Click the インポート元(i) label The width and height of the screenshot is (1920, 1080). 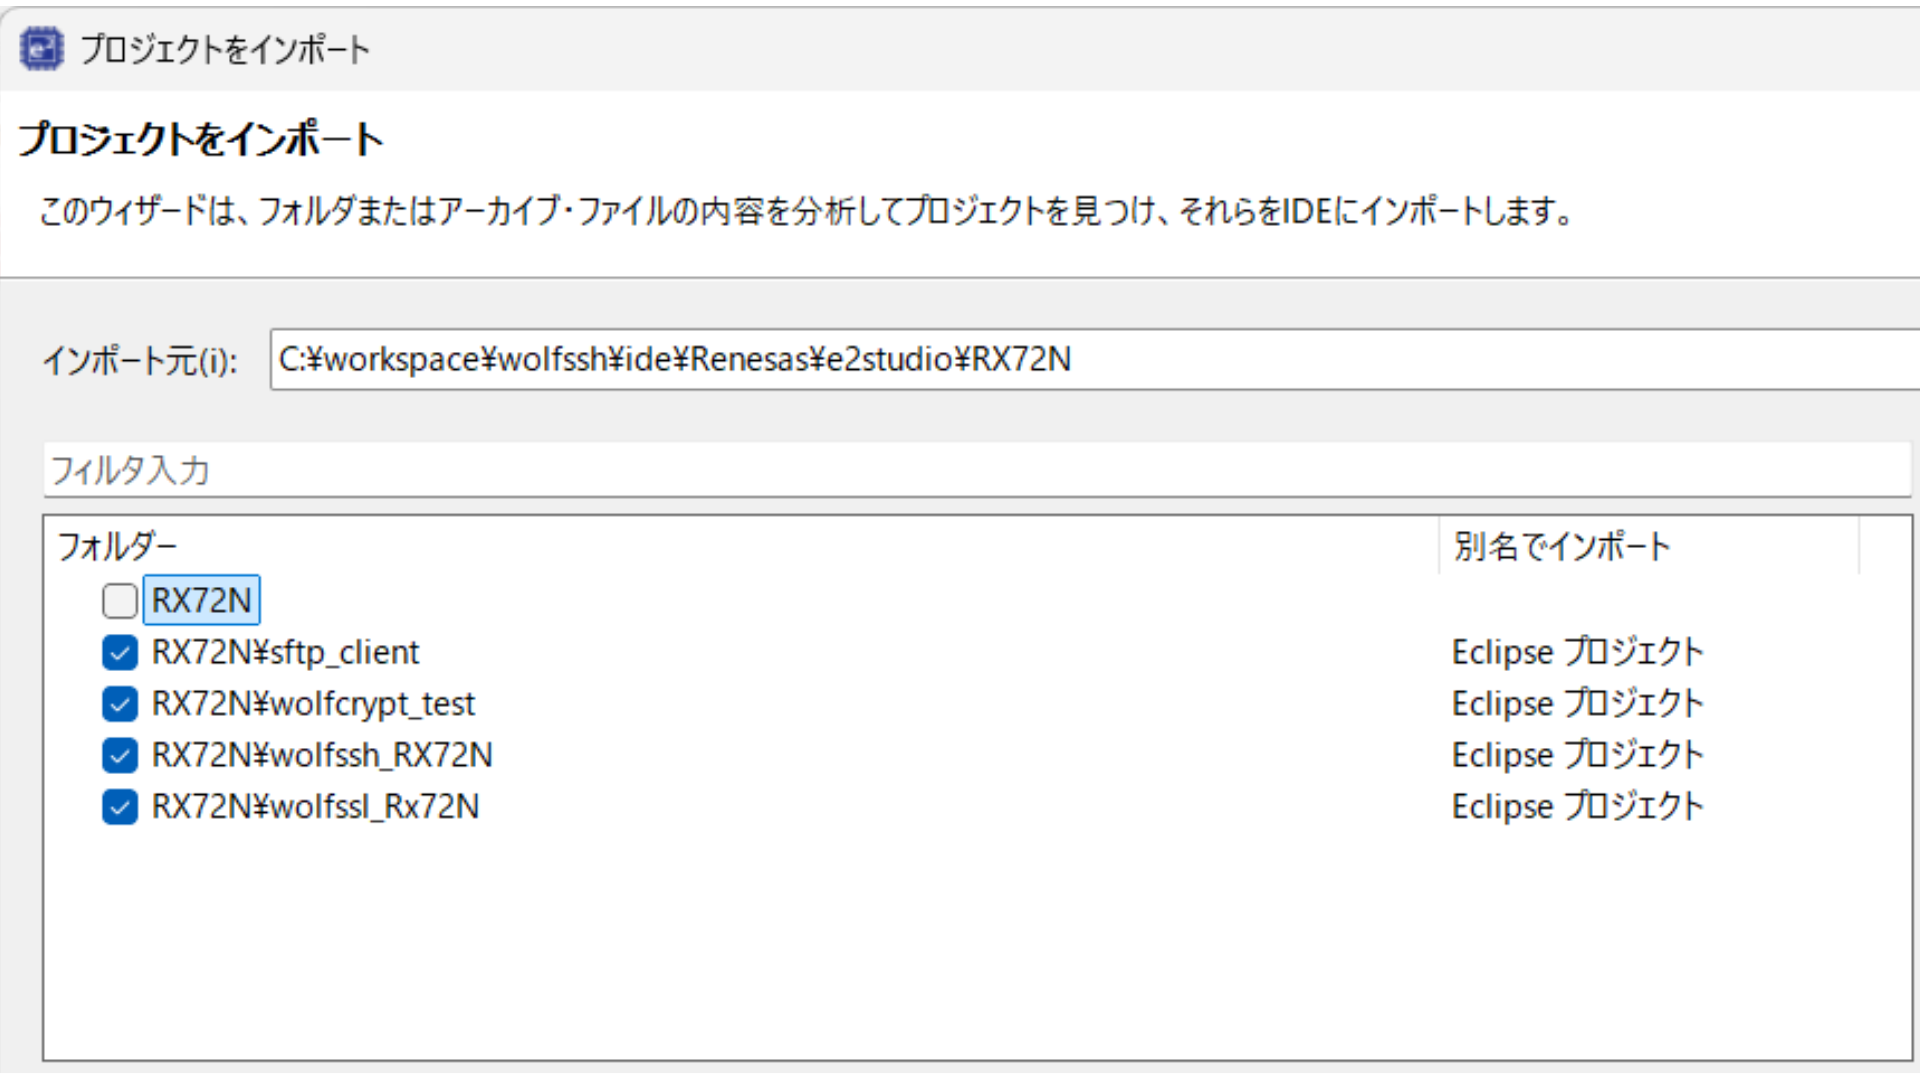(x=140, y=361)
